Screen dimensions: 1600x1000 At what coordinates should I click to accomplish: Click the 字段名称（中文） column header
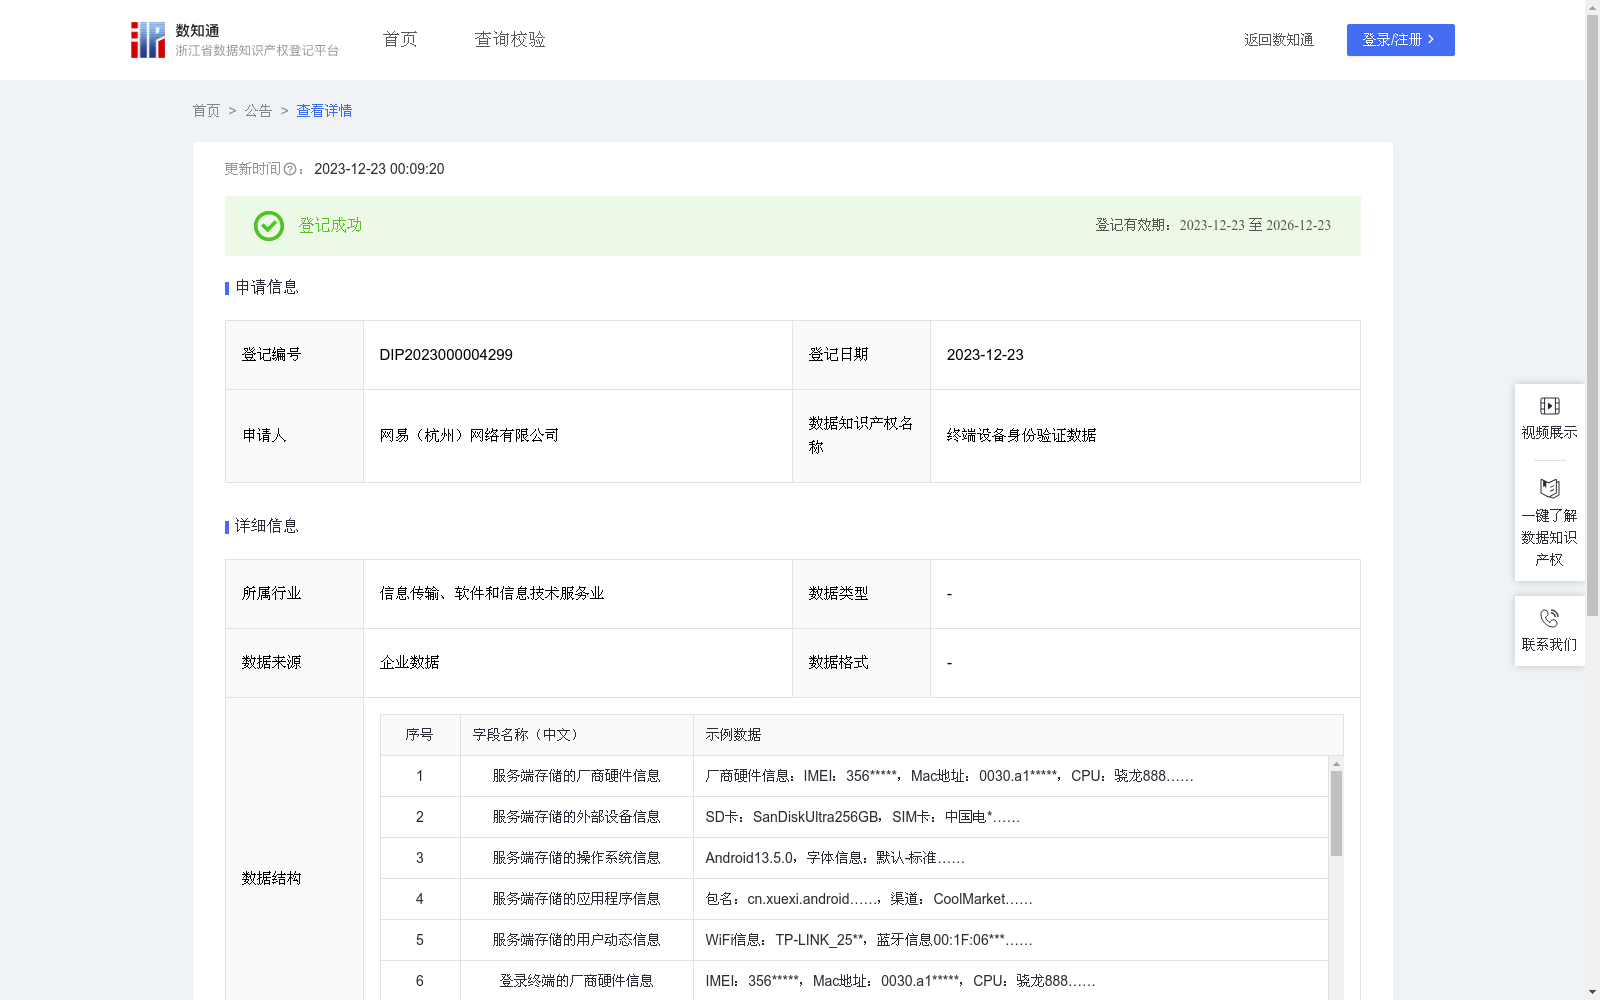point(577,735)
